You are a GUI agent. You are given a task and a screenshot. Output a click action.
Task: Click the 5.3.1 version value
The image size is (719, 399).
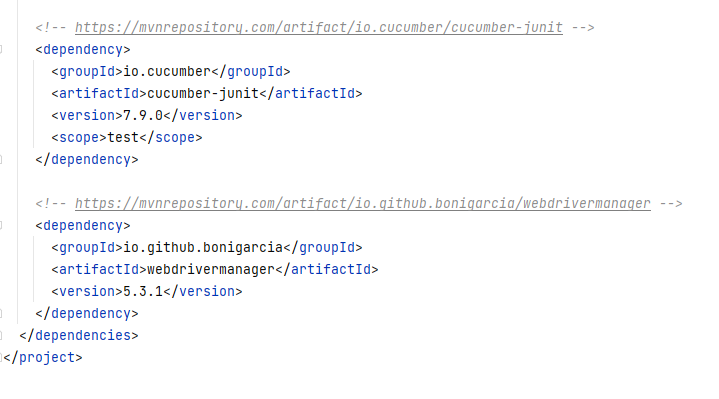(143, 292)
